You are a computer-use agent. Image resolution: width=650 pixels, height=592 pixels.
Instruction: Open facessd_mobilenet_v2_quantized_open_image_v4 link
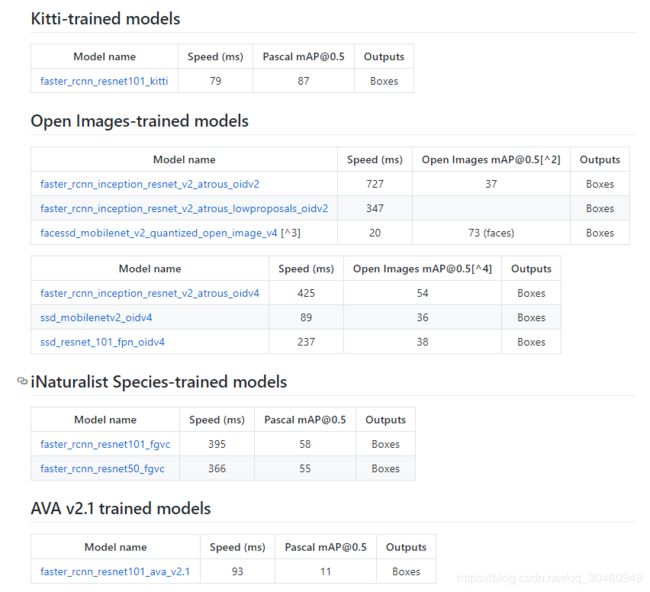coord(159,233)
